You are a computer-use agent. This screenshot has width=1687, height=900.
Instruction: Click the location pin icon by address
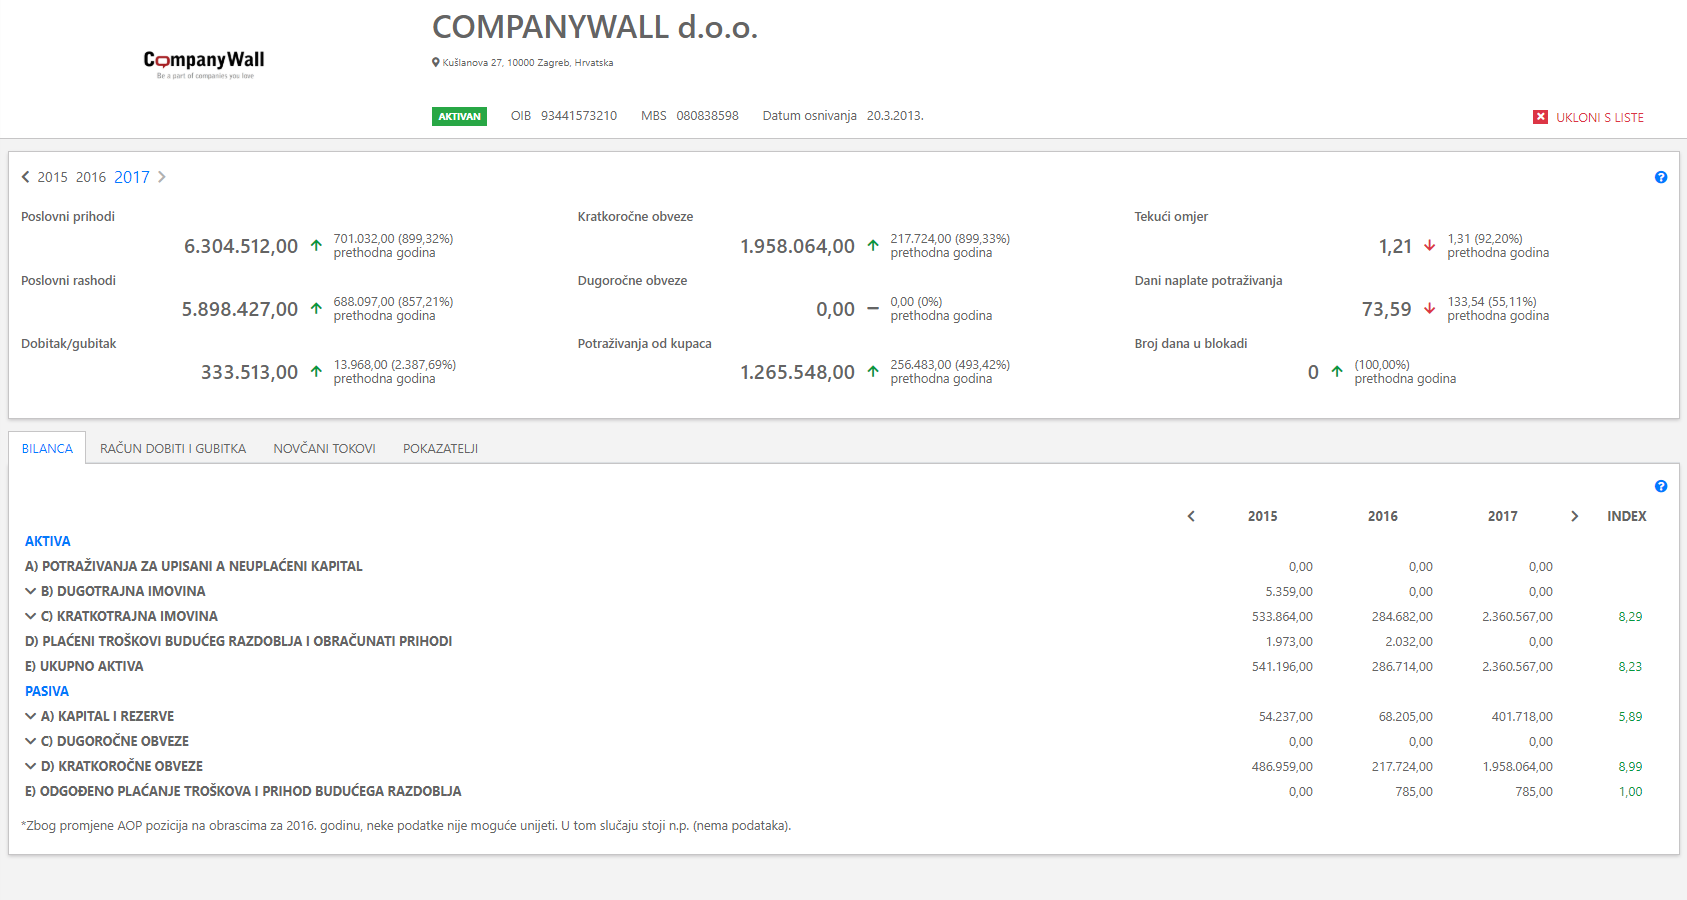click(436, 62)
